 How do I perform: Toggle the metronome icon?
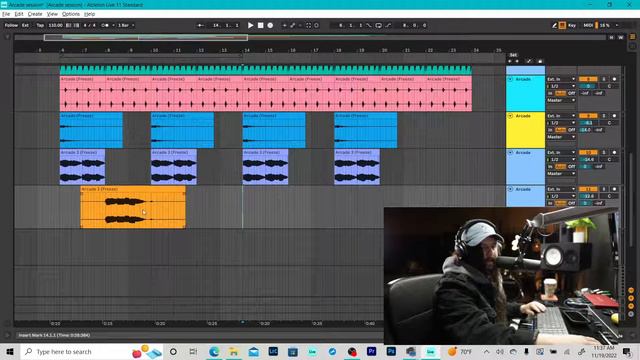pyautogui.click(x=105, y=25)
